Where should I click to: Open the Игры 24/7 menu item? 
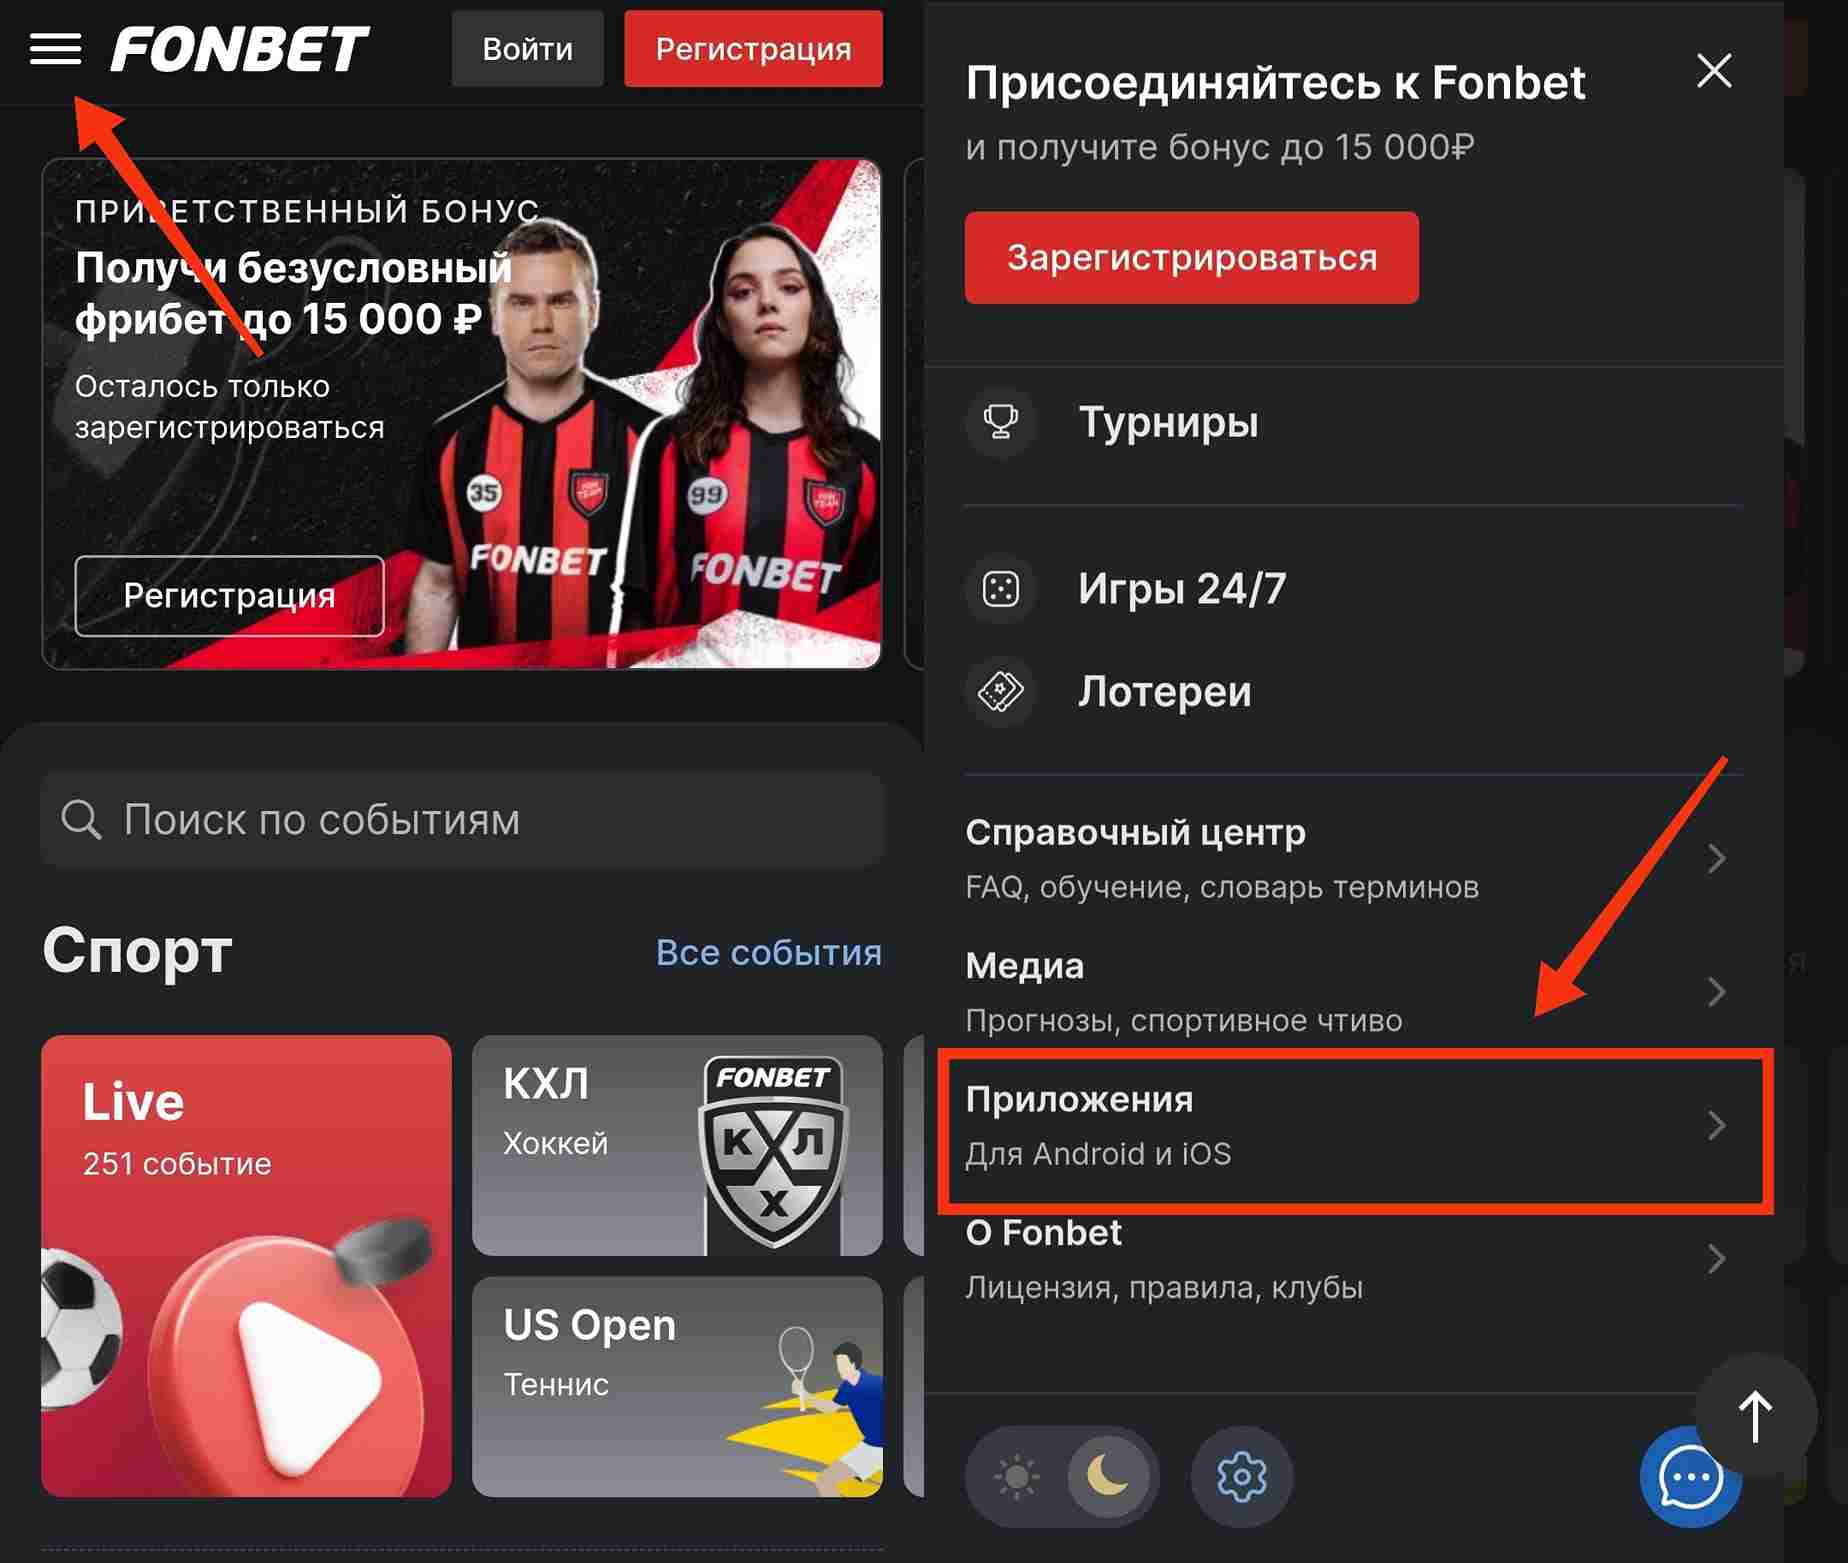(x=1353, y=589)
